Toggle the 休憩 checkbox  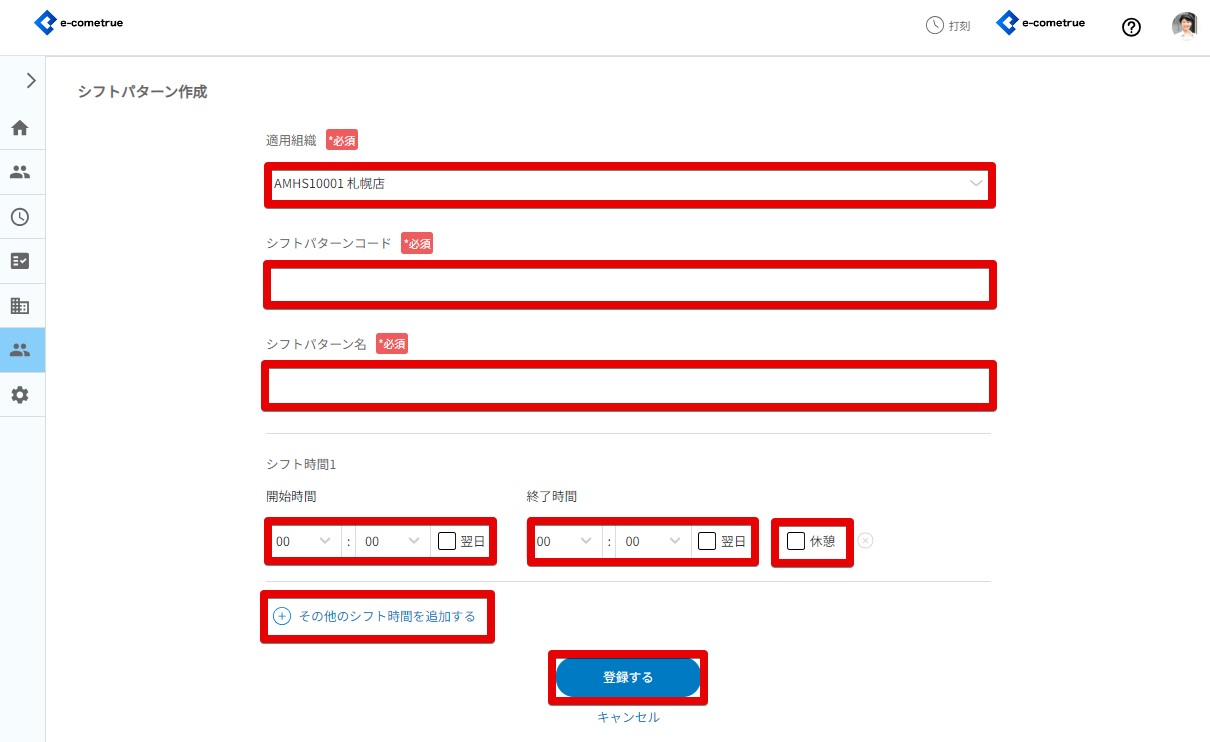[x=796, y=541]
